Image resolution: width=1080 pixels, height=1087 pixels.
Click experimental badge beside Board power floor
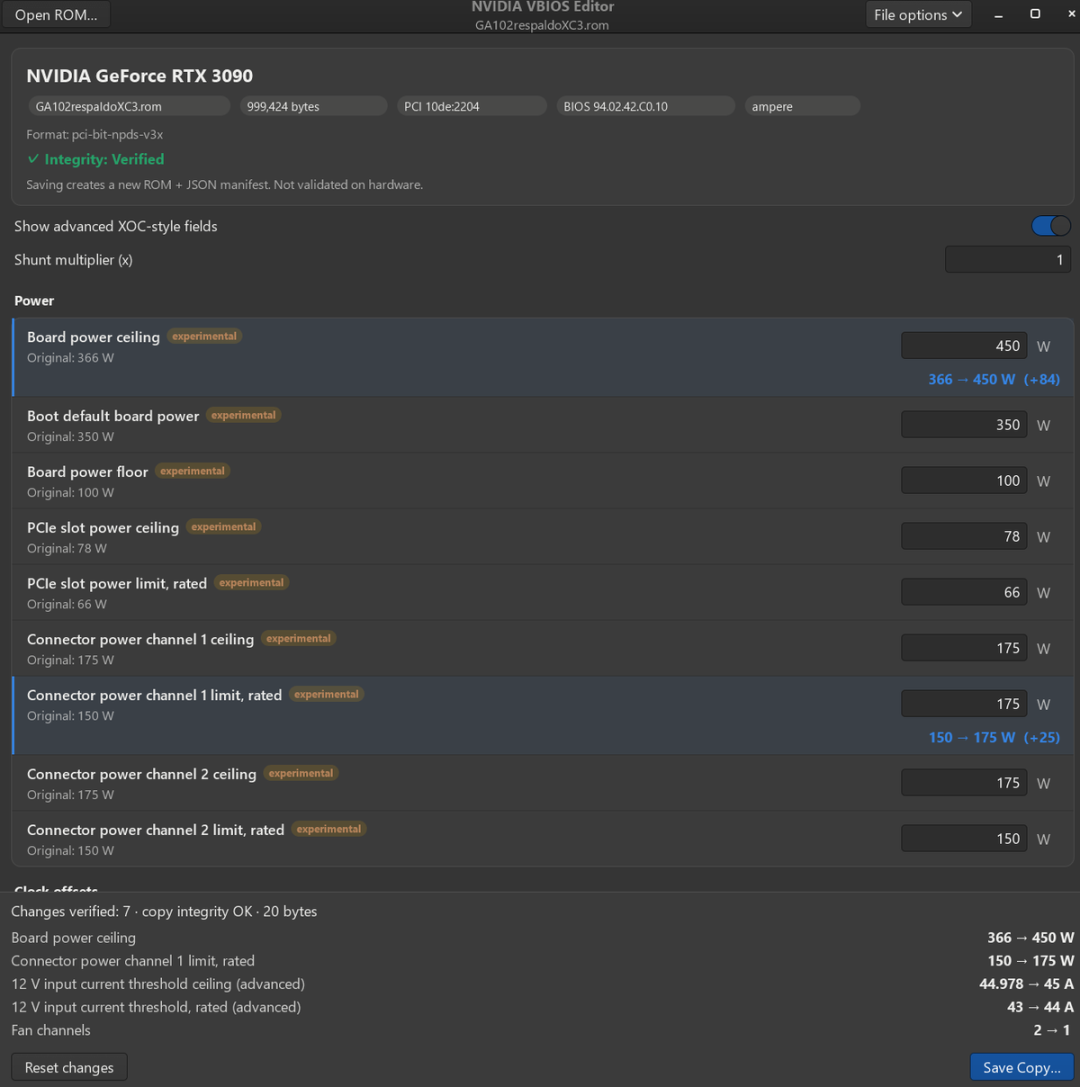pyautogui.click(x=192, y=471)
